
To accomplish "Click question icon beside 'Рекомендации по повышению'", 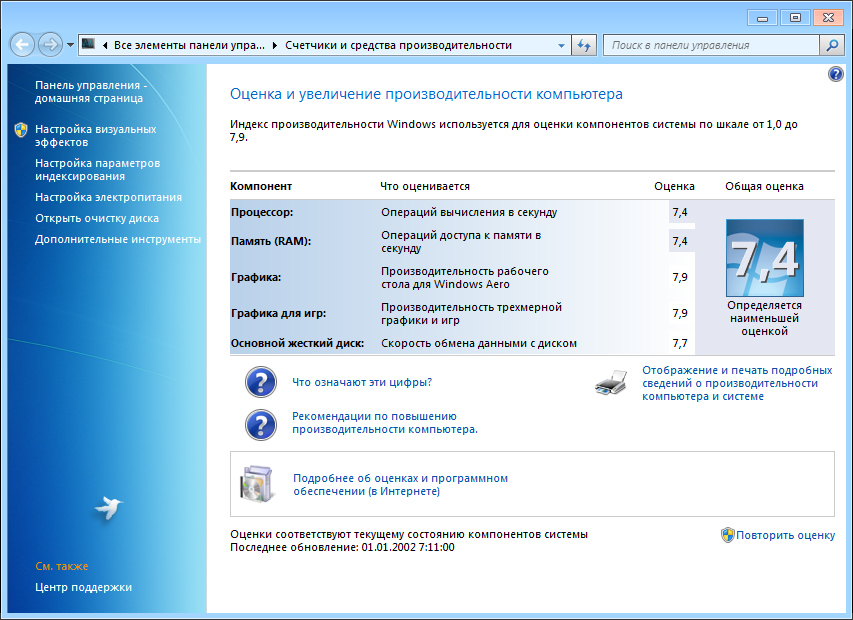I will point(261,425).
